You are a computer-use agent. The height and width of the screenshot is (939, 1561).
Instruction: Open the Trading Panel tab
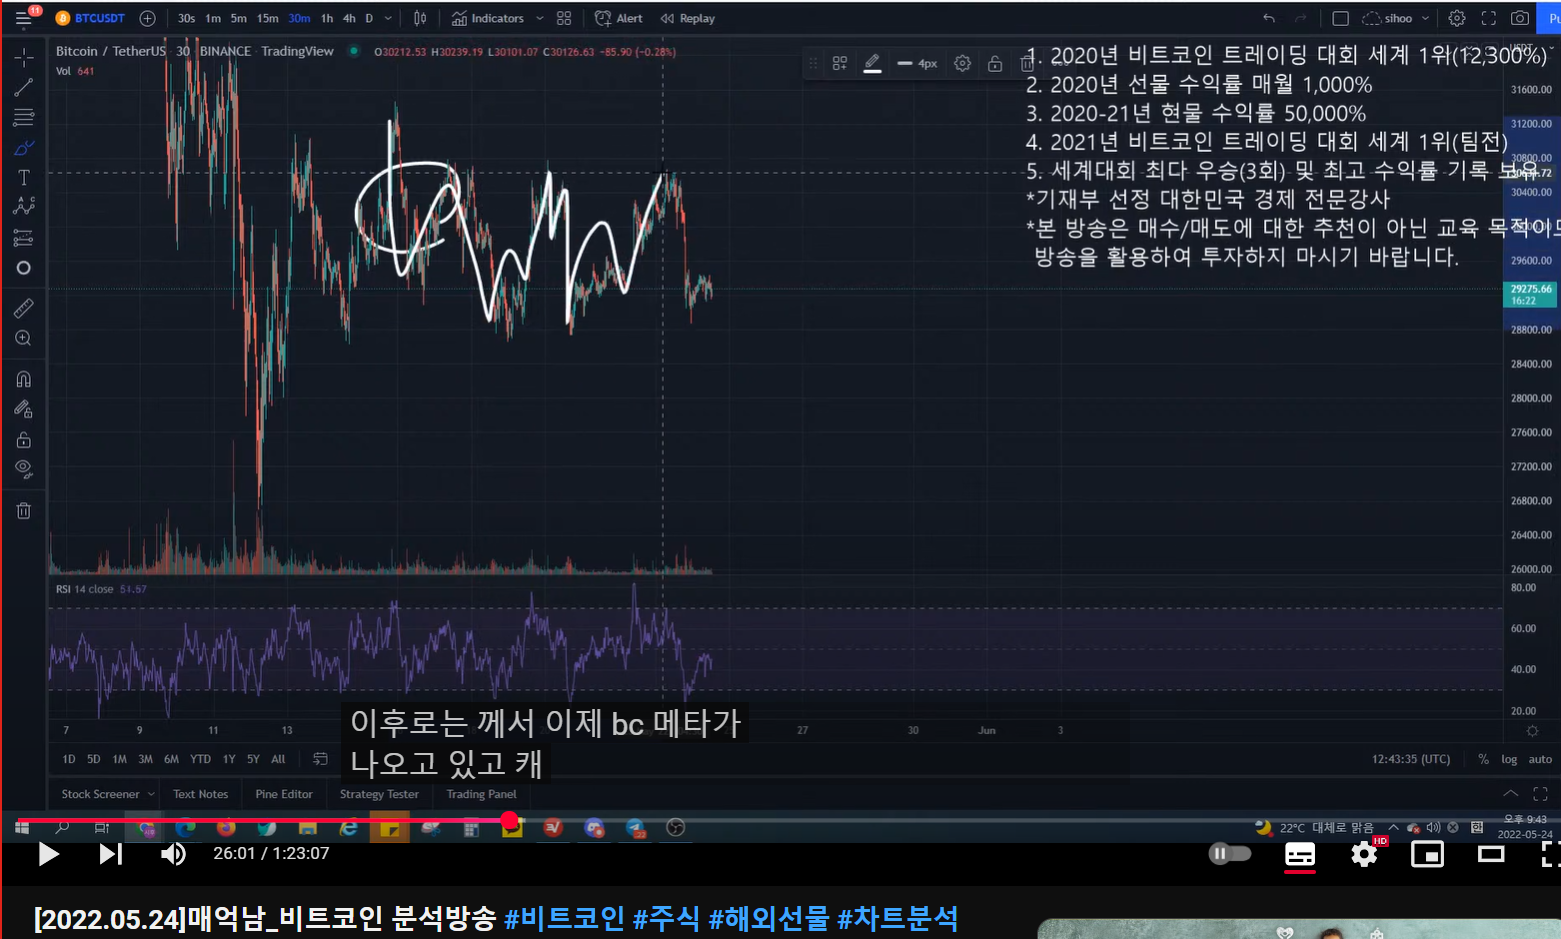click(x=481, y=794)
